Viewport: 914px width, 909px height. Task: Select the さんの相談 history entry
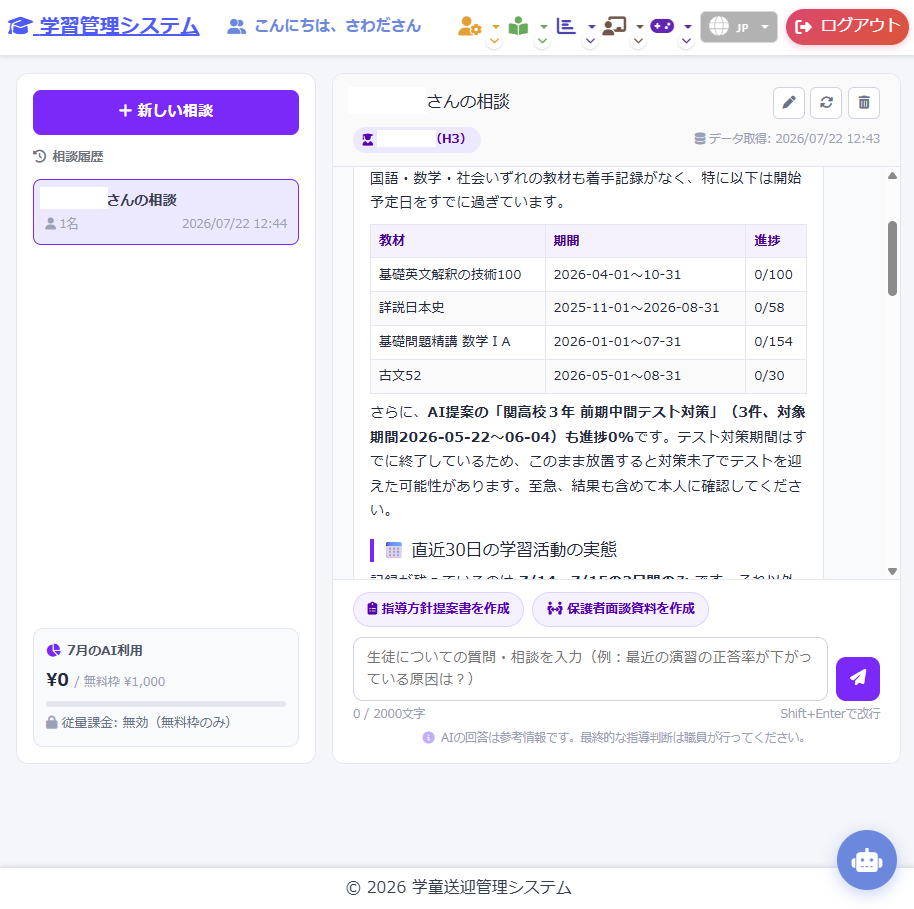click(x=166, y=212)
